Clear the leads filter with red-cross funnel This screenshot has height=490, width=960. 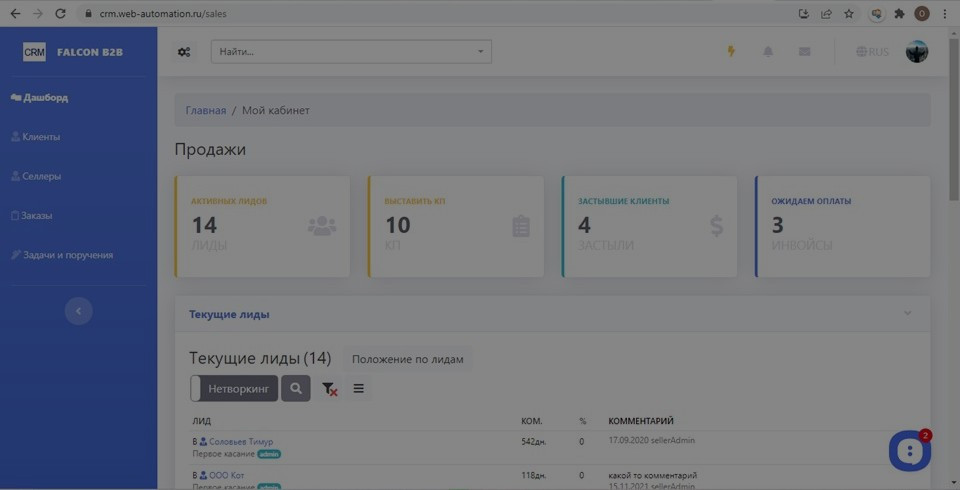(x=329, y=389)
